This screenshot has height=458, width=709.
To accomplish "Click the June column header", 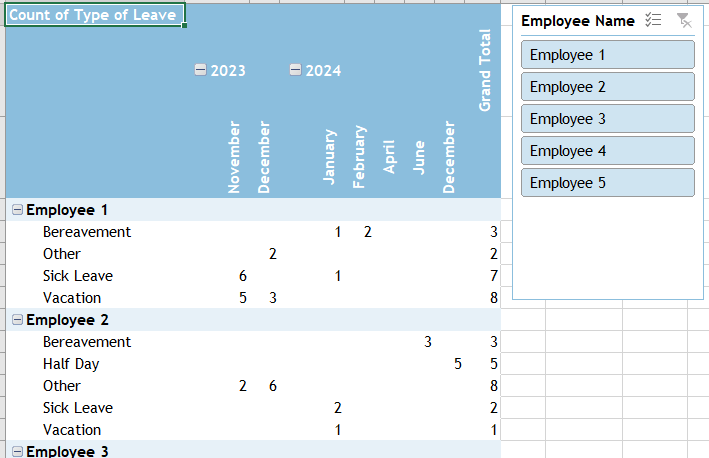I will [x=419, y=157].
